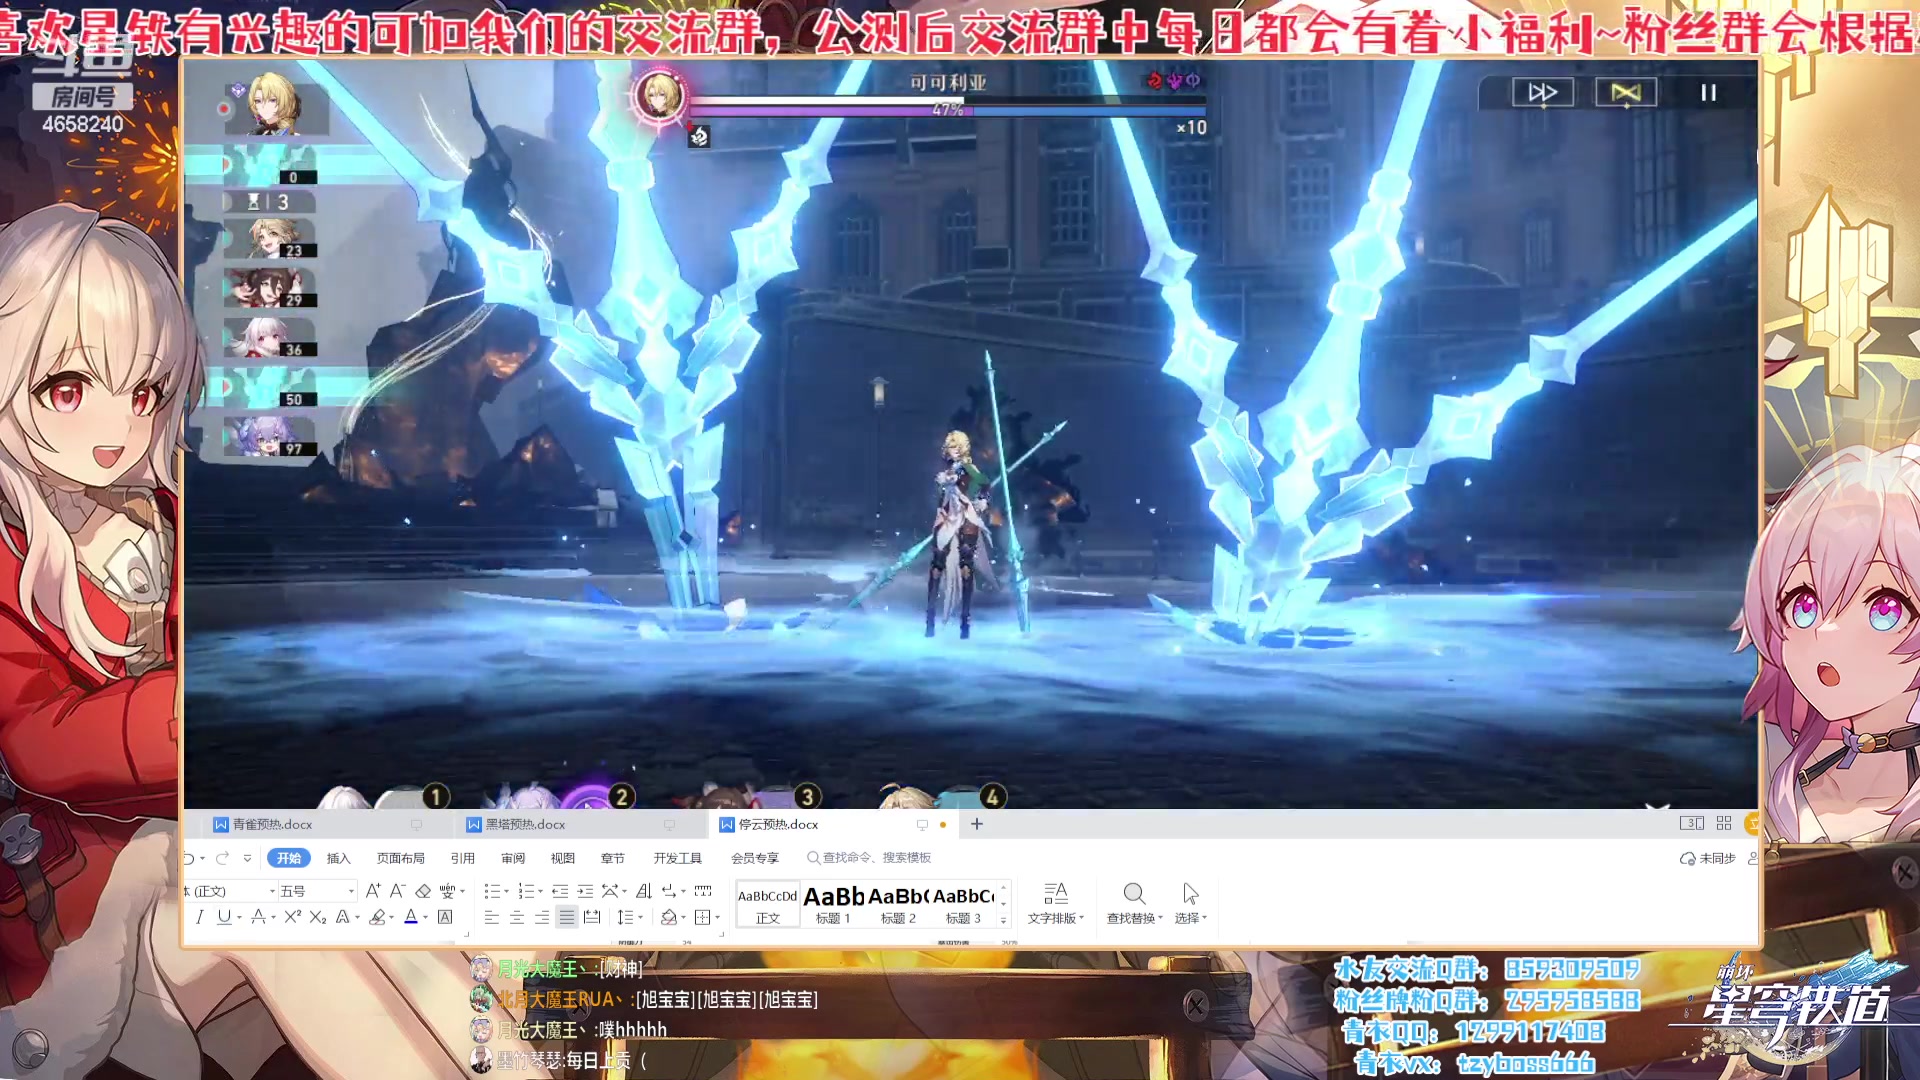Open the font color dropdown arrow
The width and height of the screenshot is (1920, 1080).
pyautogui.click(x=426, y=918)
